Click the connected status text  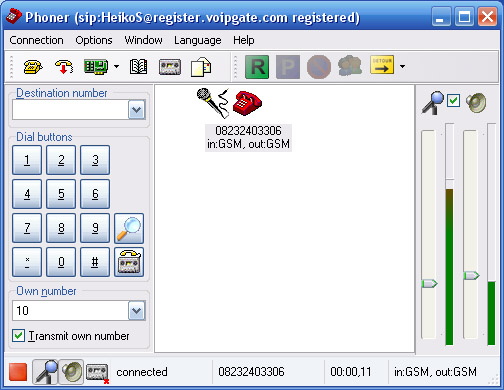tap(142, 372)
